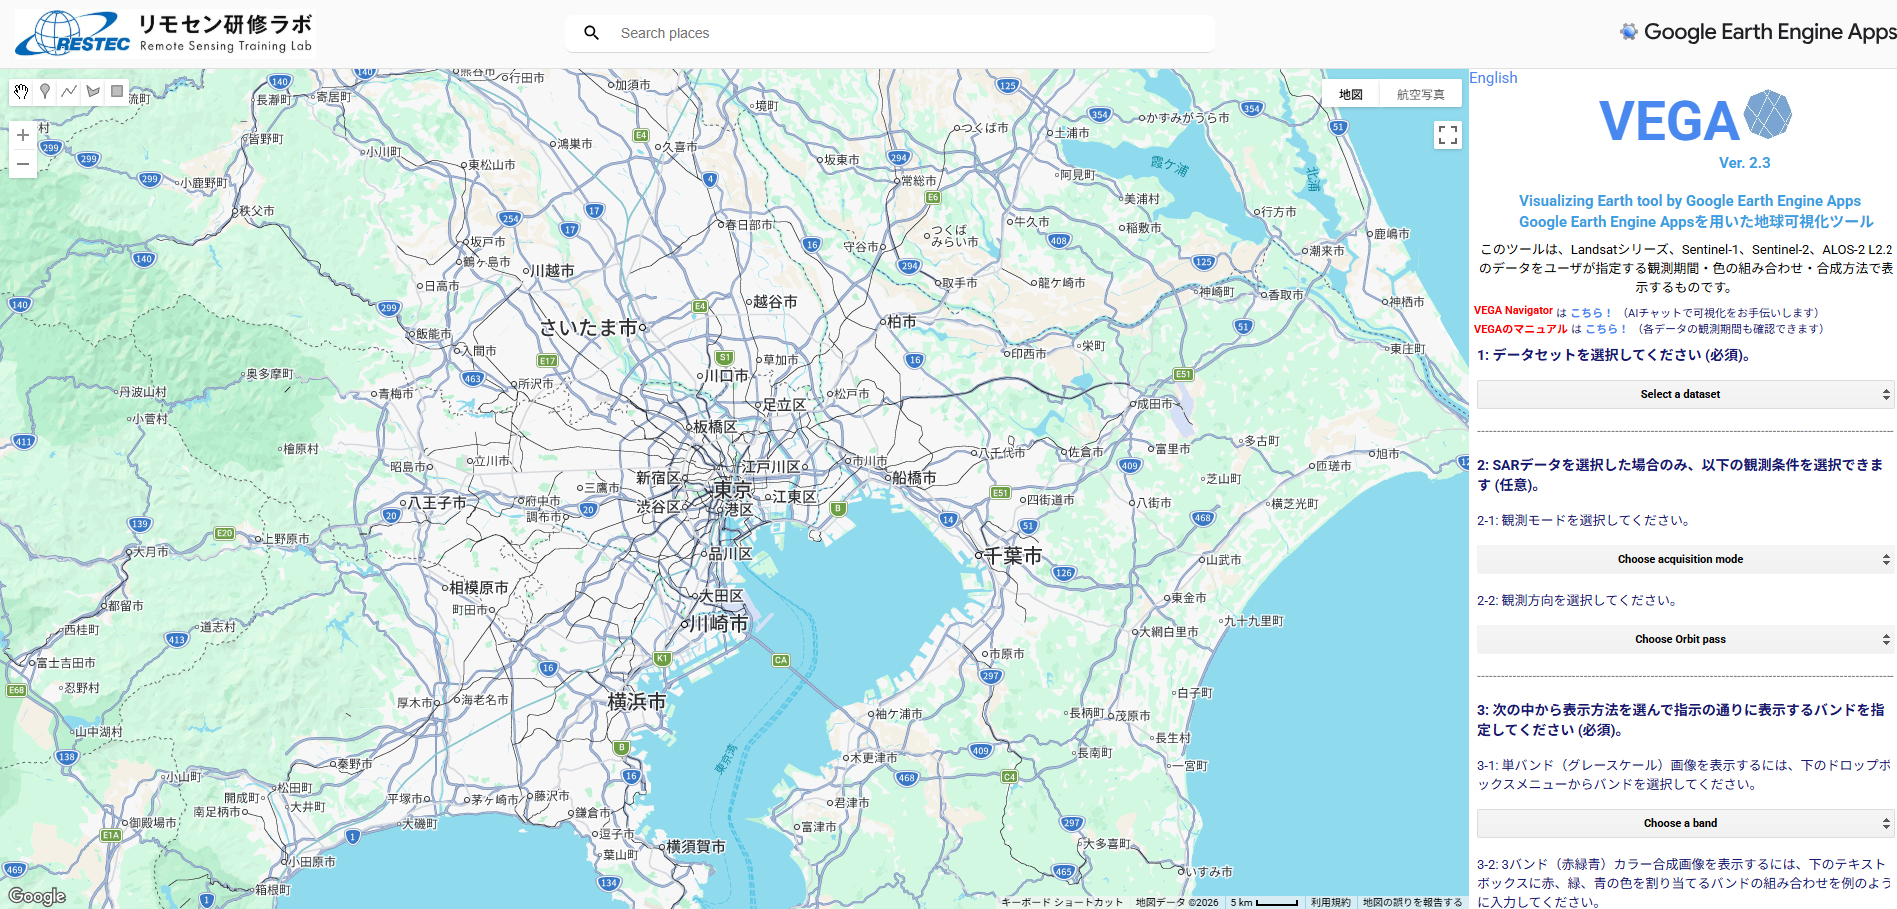Select the hand pan tool

coord(21,92)
